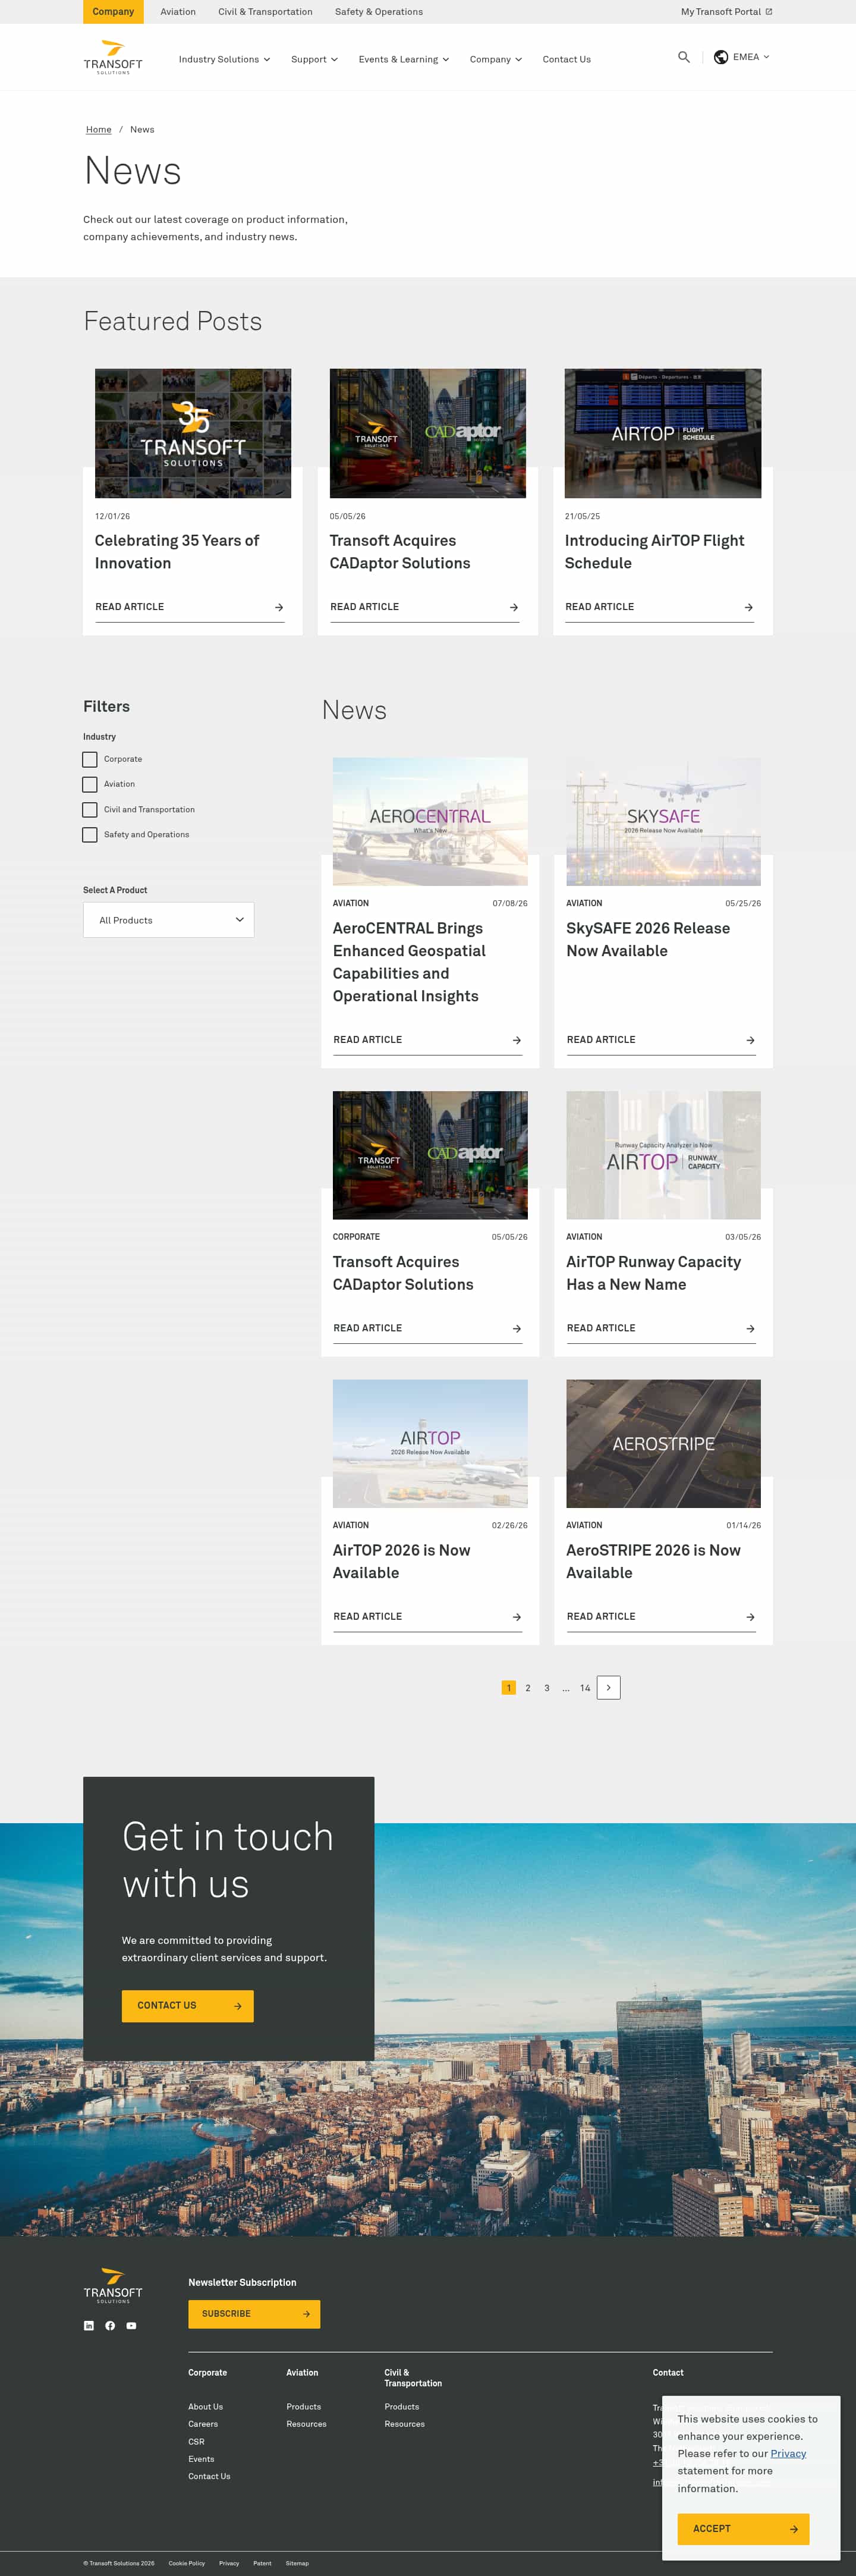
Task: Click the globe region icon
Action: [x=721, y=57]
